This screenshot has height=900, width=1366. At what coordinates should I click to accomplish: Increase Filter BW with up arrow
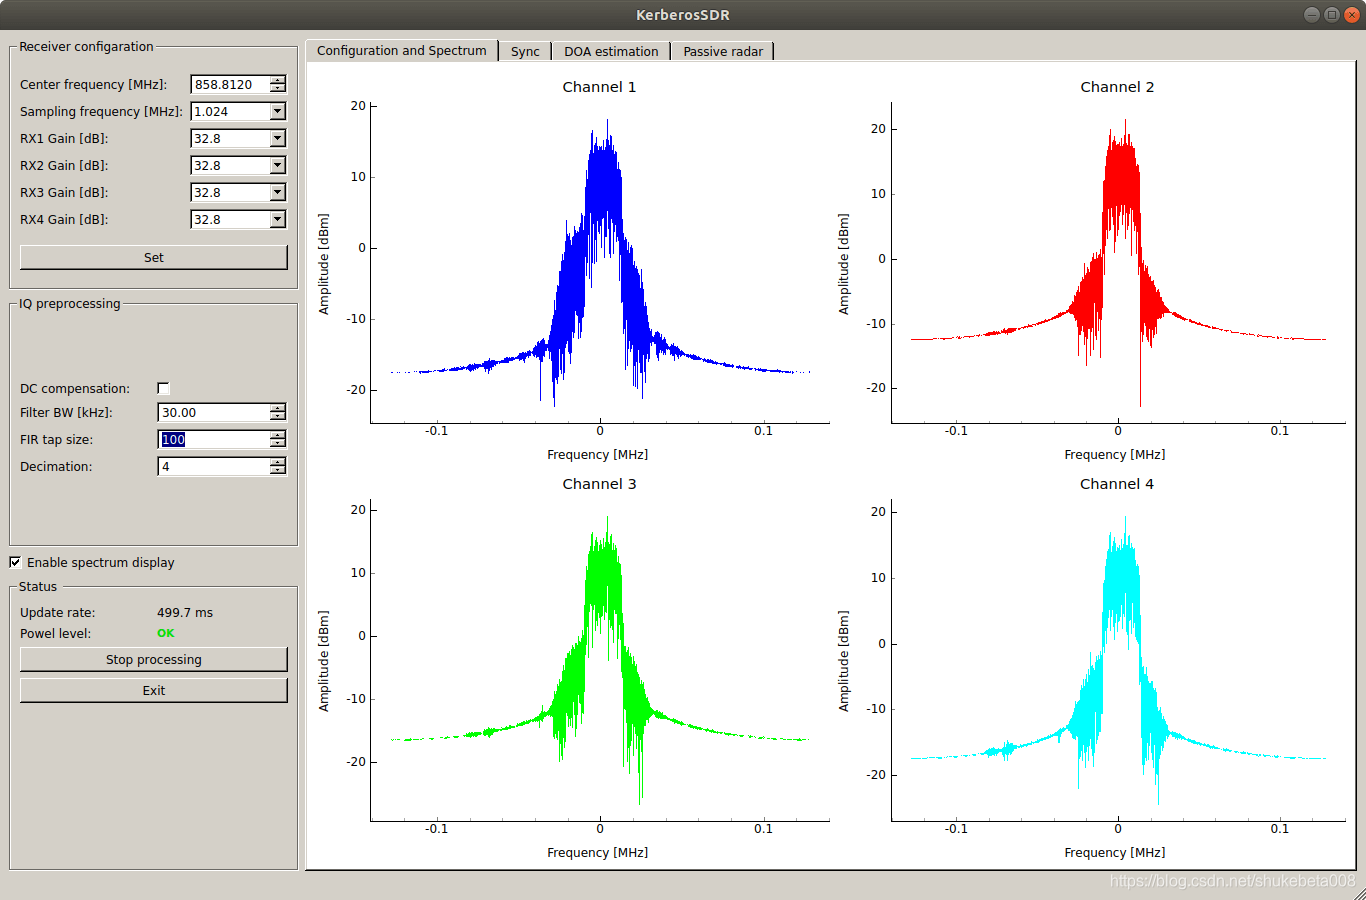click(278, 408)
